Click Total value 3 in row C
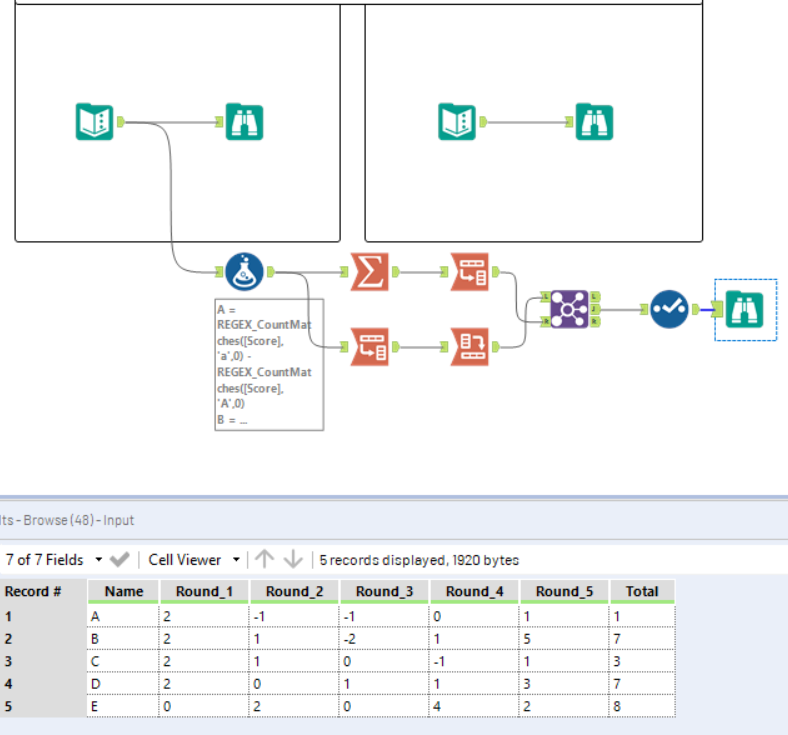 [642, 661]
